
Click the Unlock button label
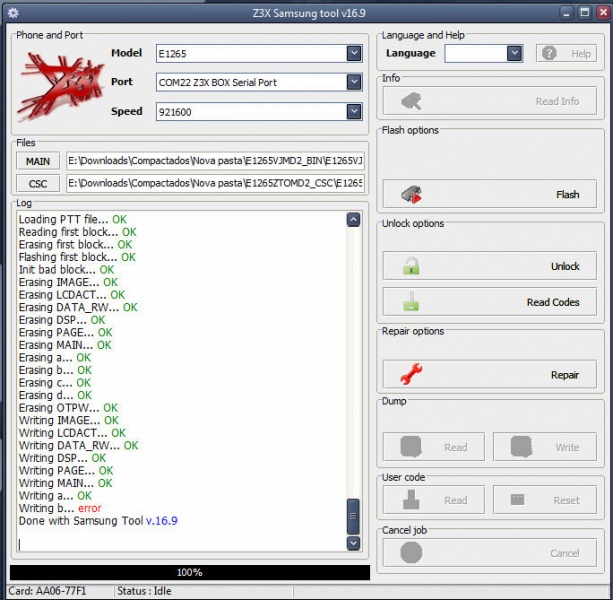click(x=565, y=266)
